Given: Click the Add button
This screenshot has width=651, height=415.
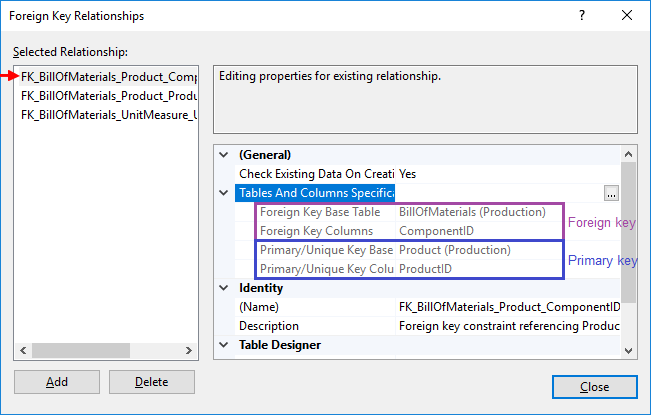Looking at the screenshot, I should pyautogui.click(x=56, y=382).
